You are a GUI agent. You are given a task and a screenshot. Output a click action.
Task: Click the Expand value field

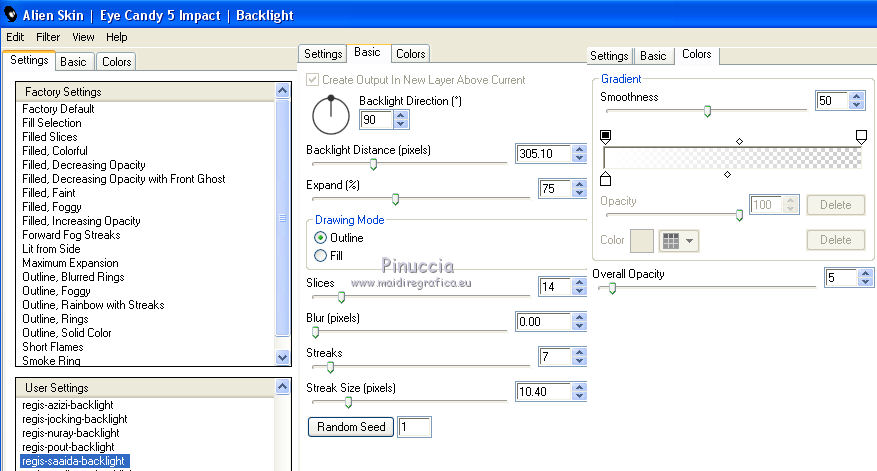coord(555,189)
